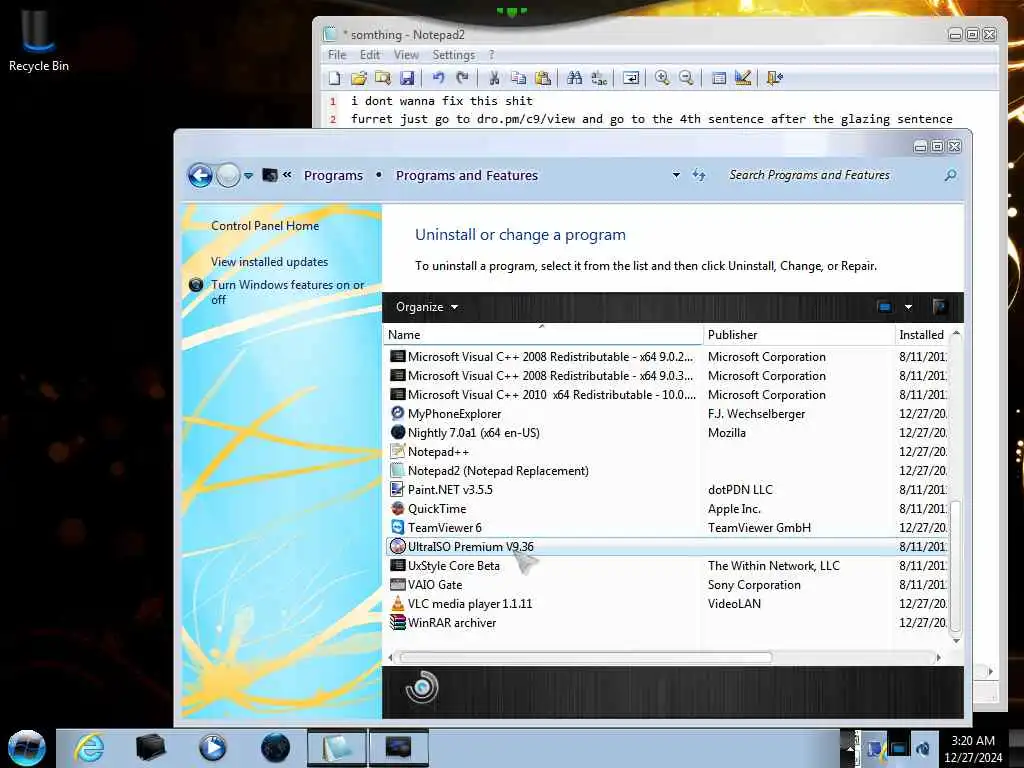Click the Redo arrow in Notepad2 toolbar
Viewport: 1024px width, 768px height.
(462, 78)
